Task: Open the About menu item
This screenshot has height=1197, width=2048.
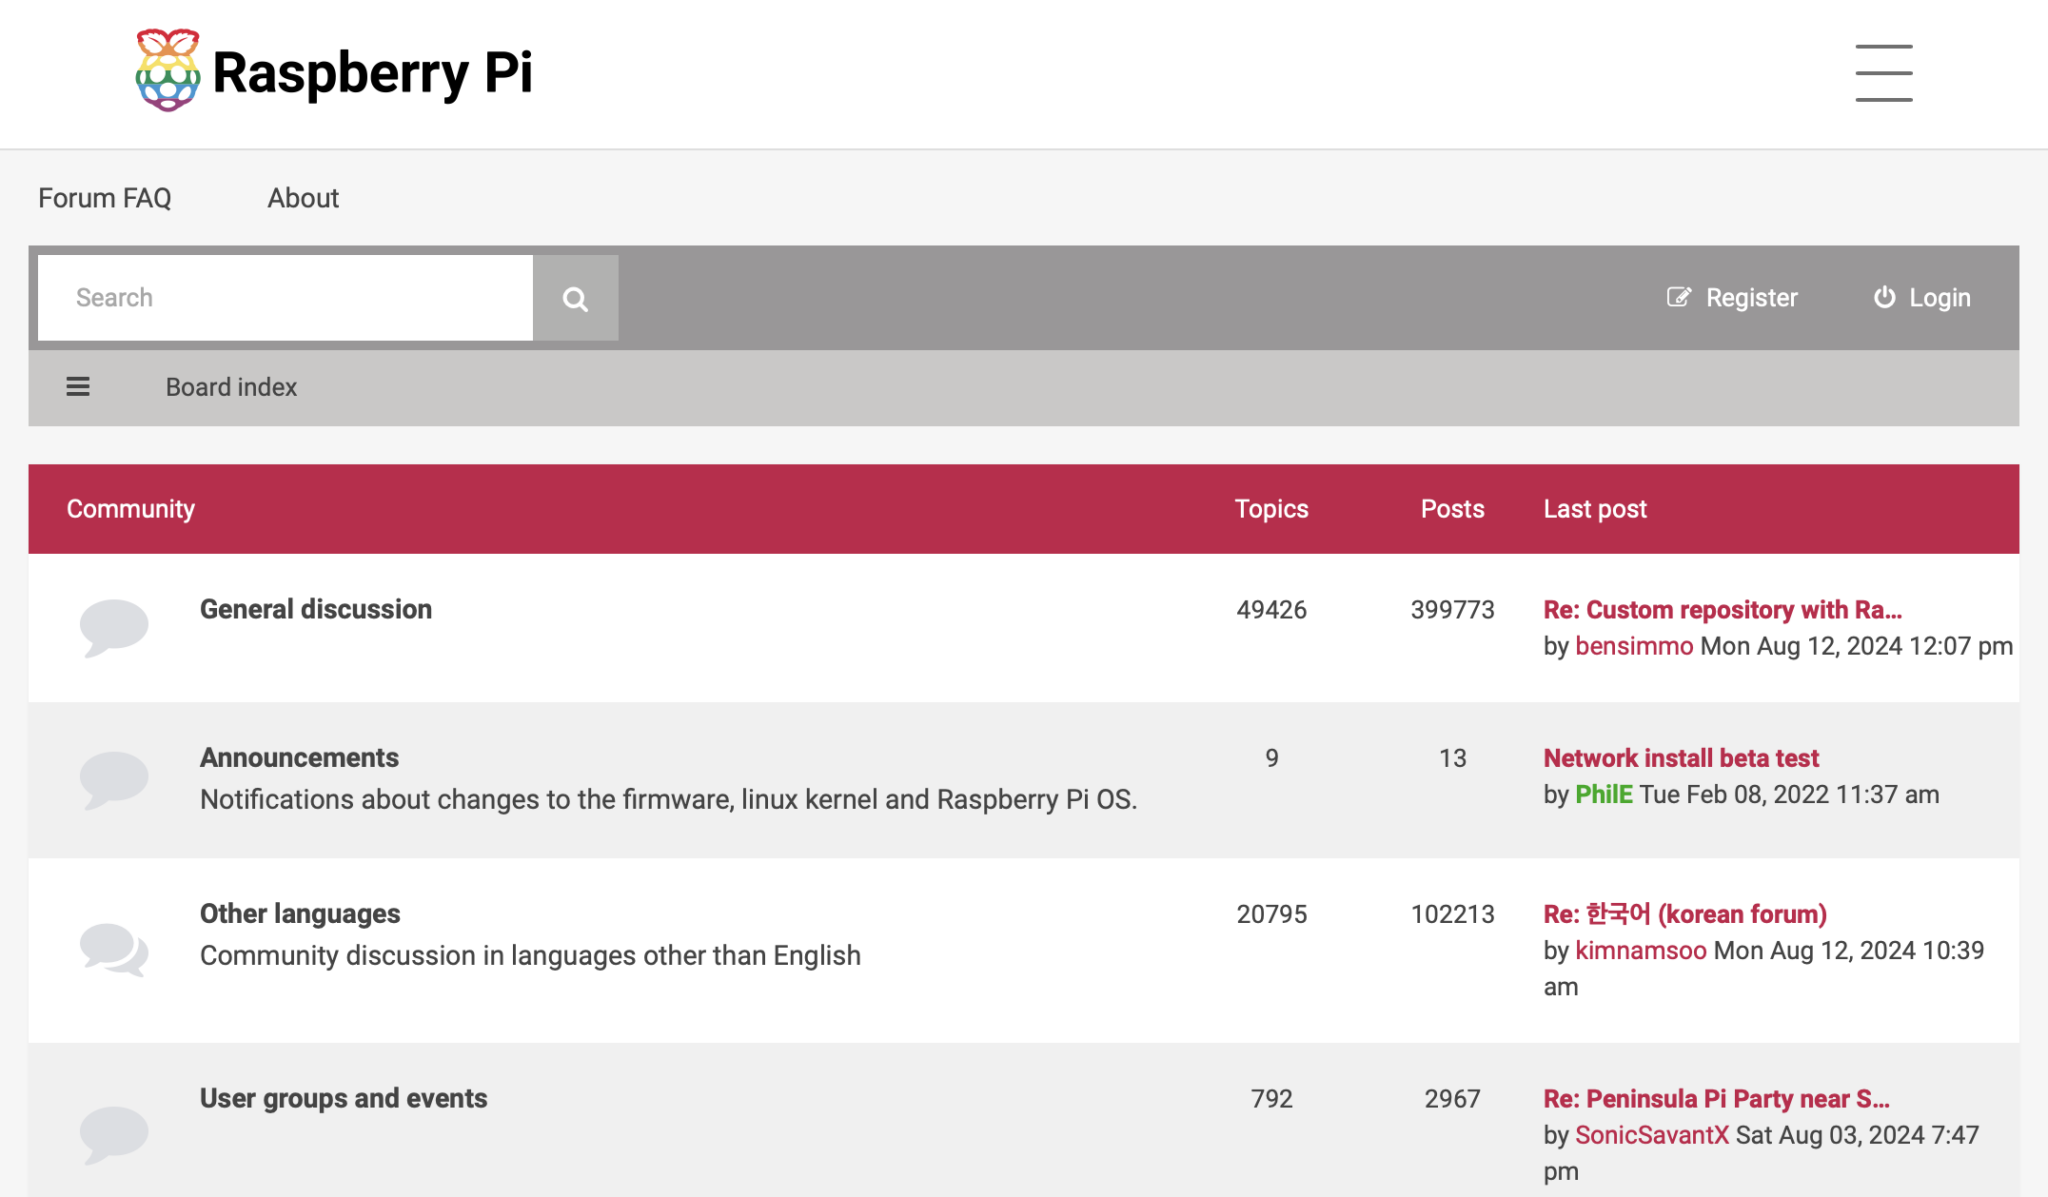Action: 303,198
